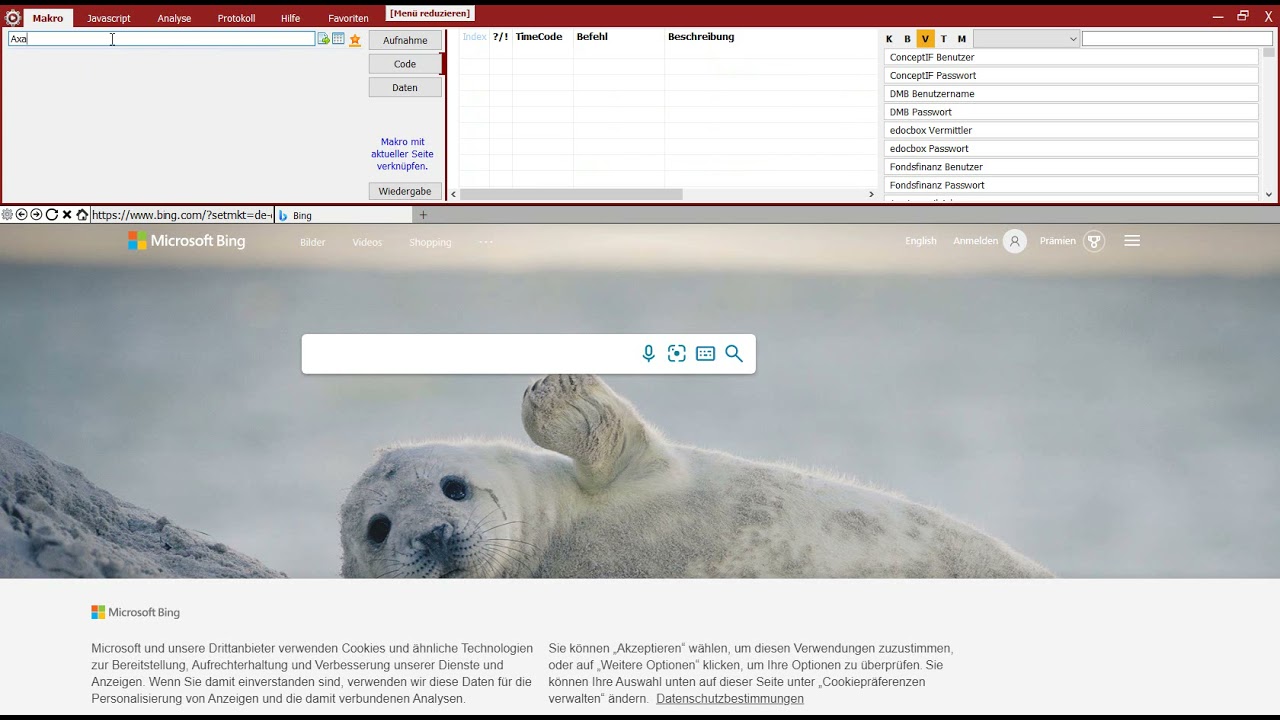Switch to the Javascript tab
This screenshot has width=1280, height=720.
[108, 18]
